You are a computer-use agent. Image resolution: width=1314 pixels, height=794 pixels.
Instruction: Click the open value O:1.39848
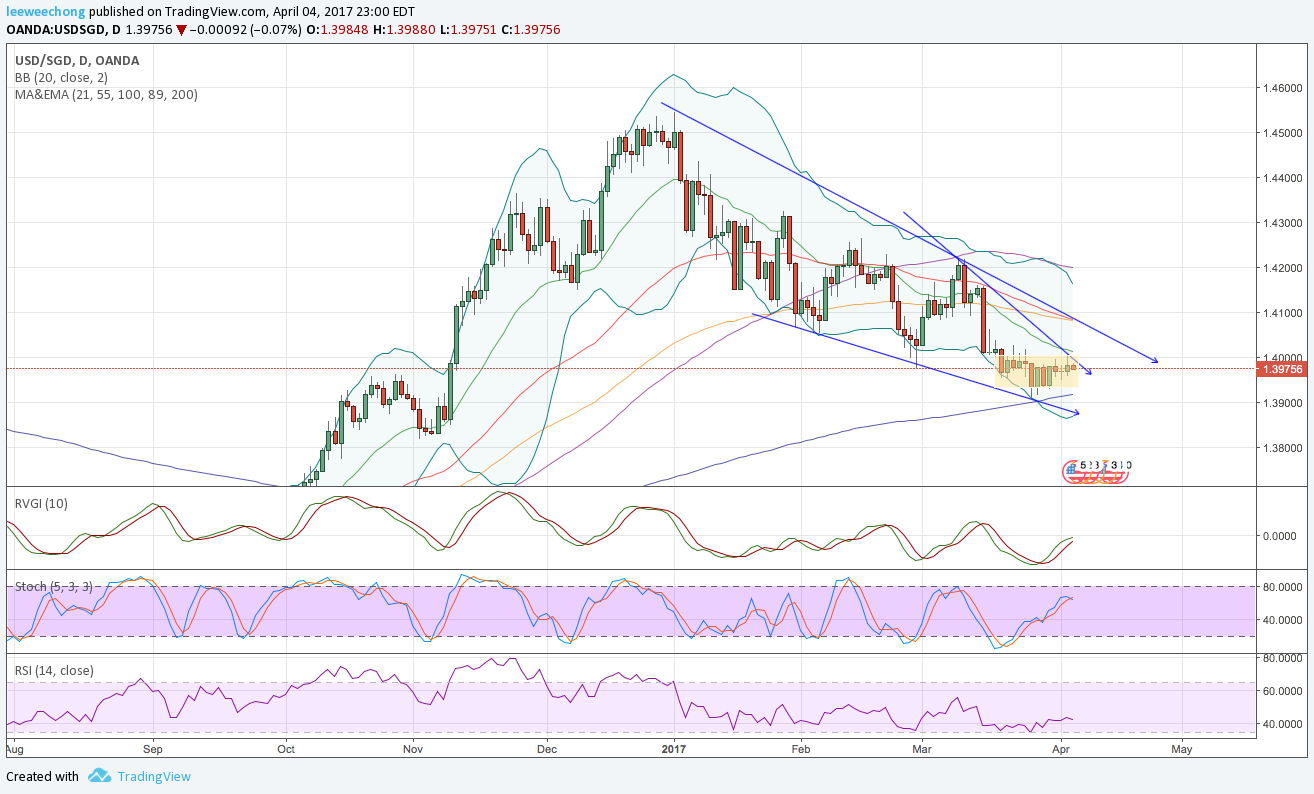[337, 30]
